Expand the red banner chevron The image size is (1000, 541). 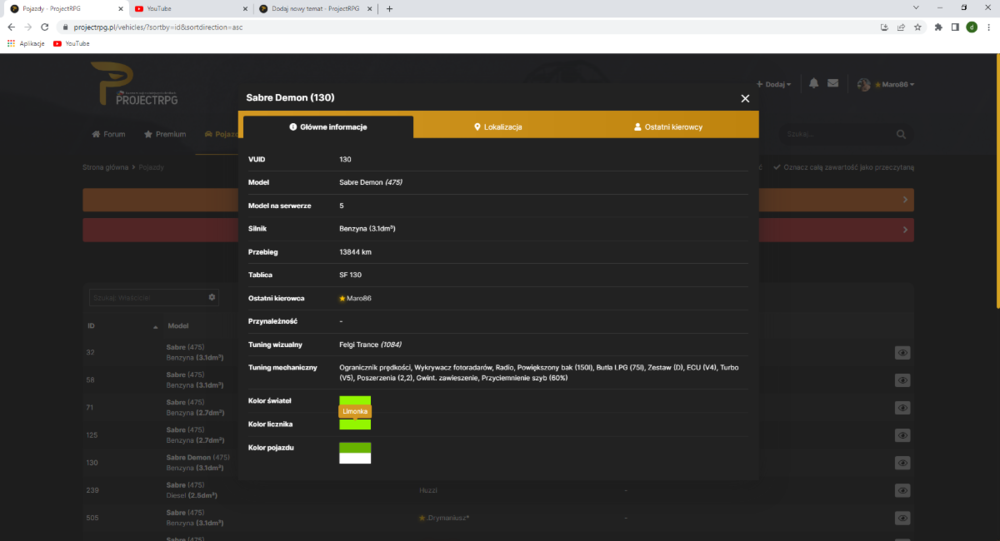(905, 230)
